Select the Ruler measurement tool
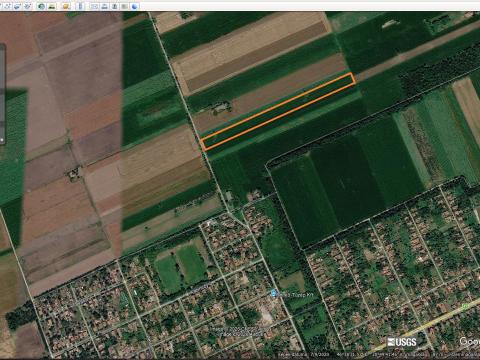480x360 pixels. point(80,6)
